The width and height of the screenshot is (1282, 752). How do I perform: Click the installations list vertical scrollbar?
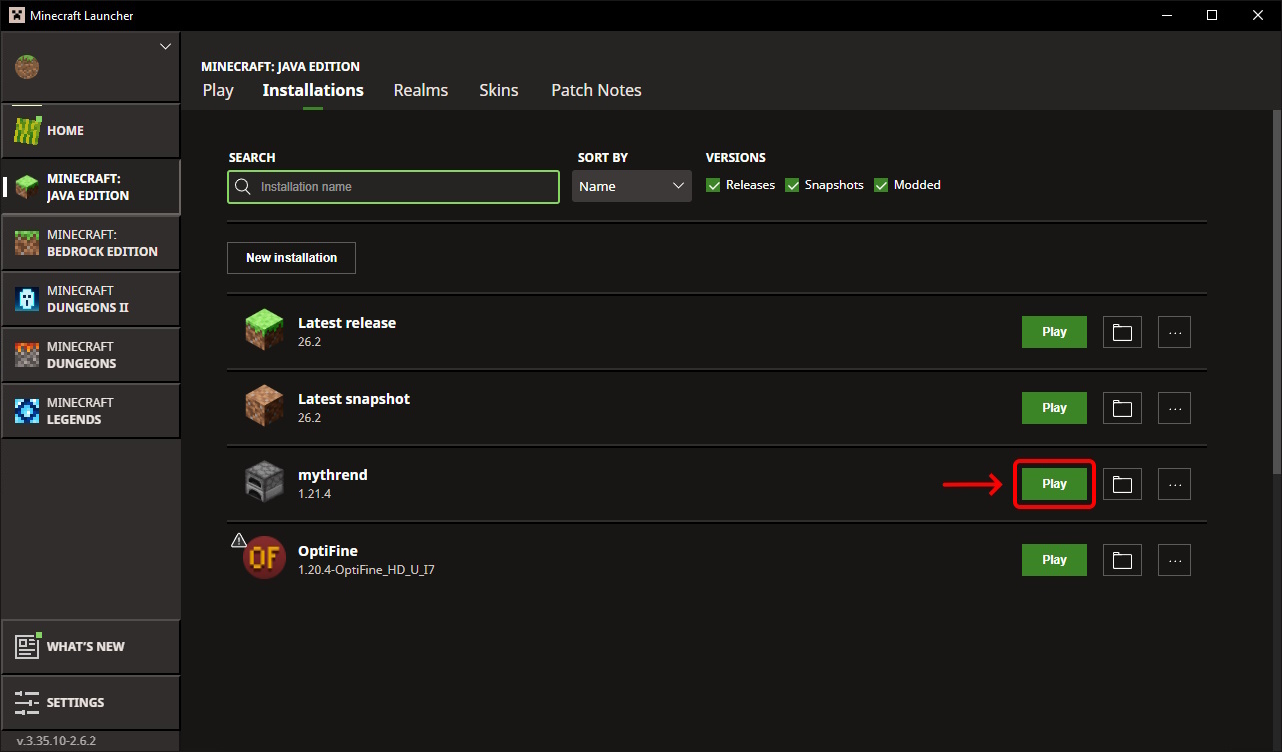coord(1276,290)
